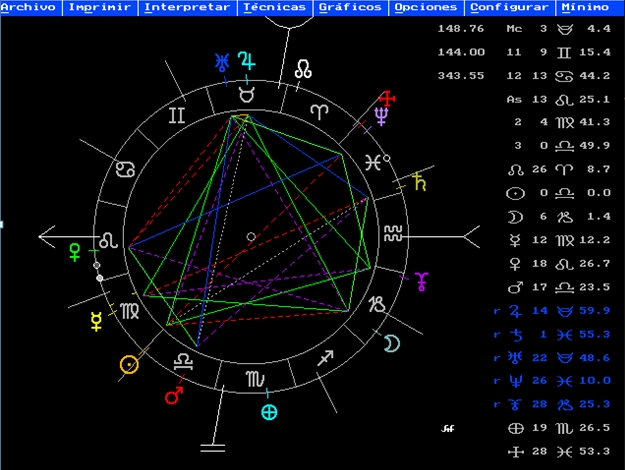The image size is (625, 470).
Task: Click the yellow Saturn symbol on chart
Action: [419, 182]
